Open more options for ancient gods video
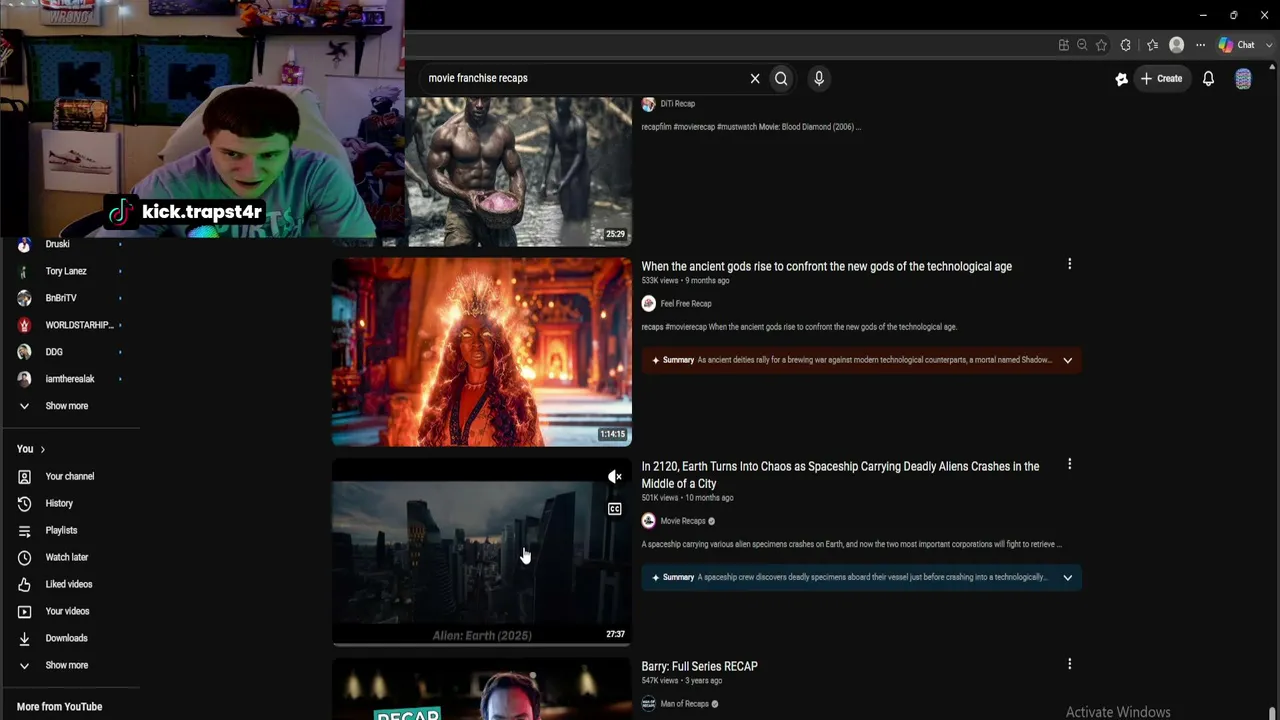1280x720 pixels. (x=1069, y=264)
